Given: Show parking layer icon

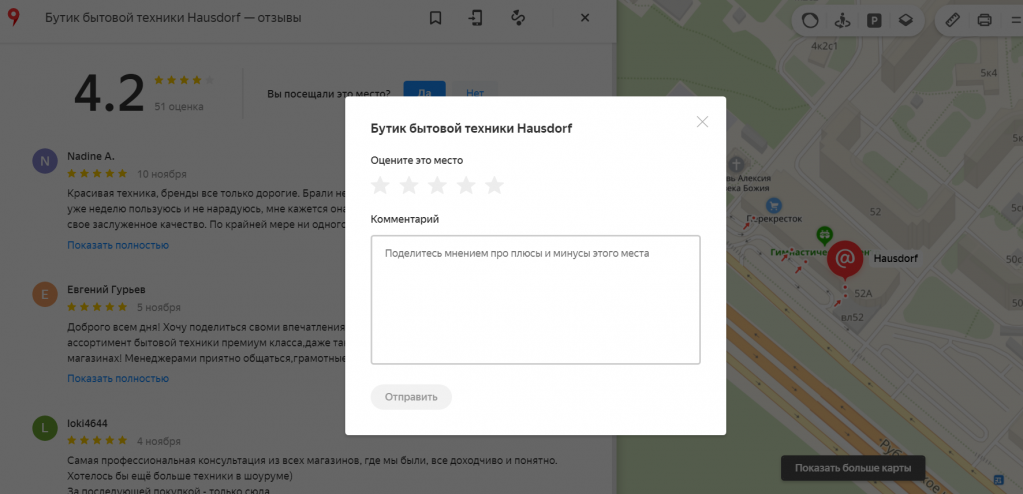Looking at the screenshot, I should (874, 20).
